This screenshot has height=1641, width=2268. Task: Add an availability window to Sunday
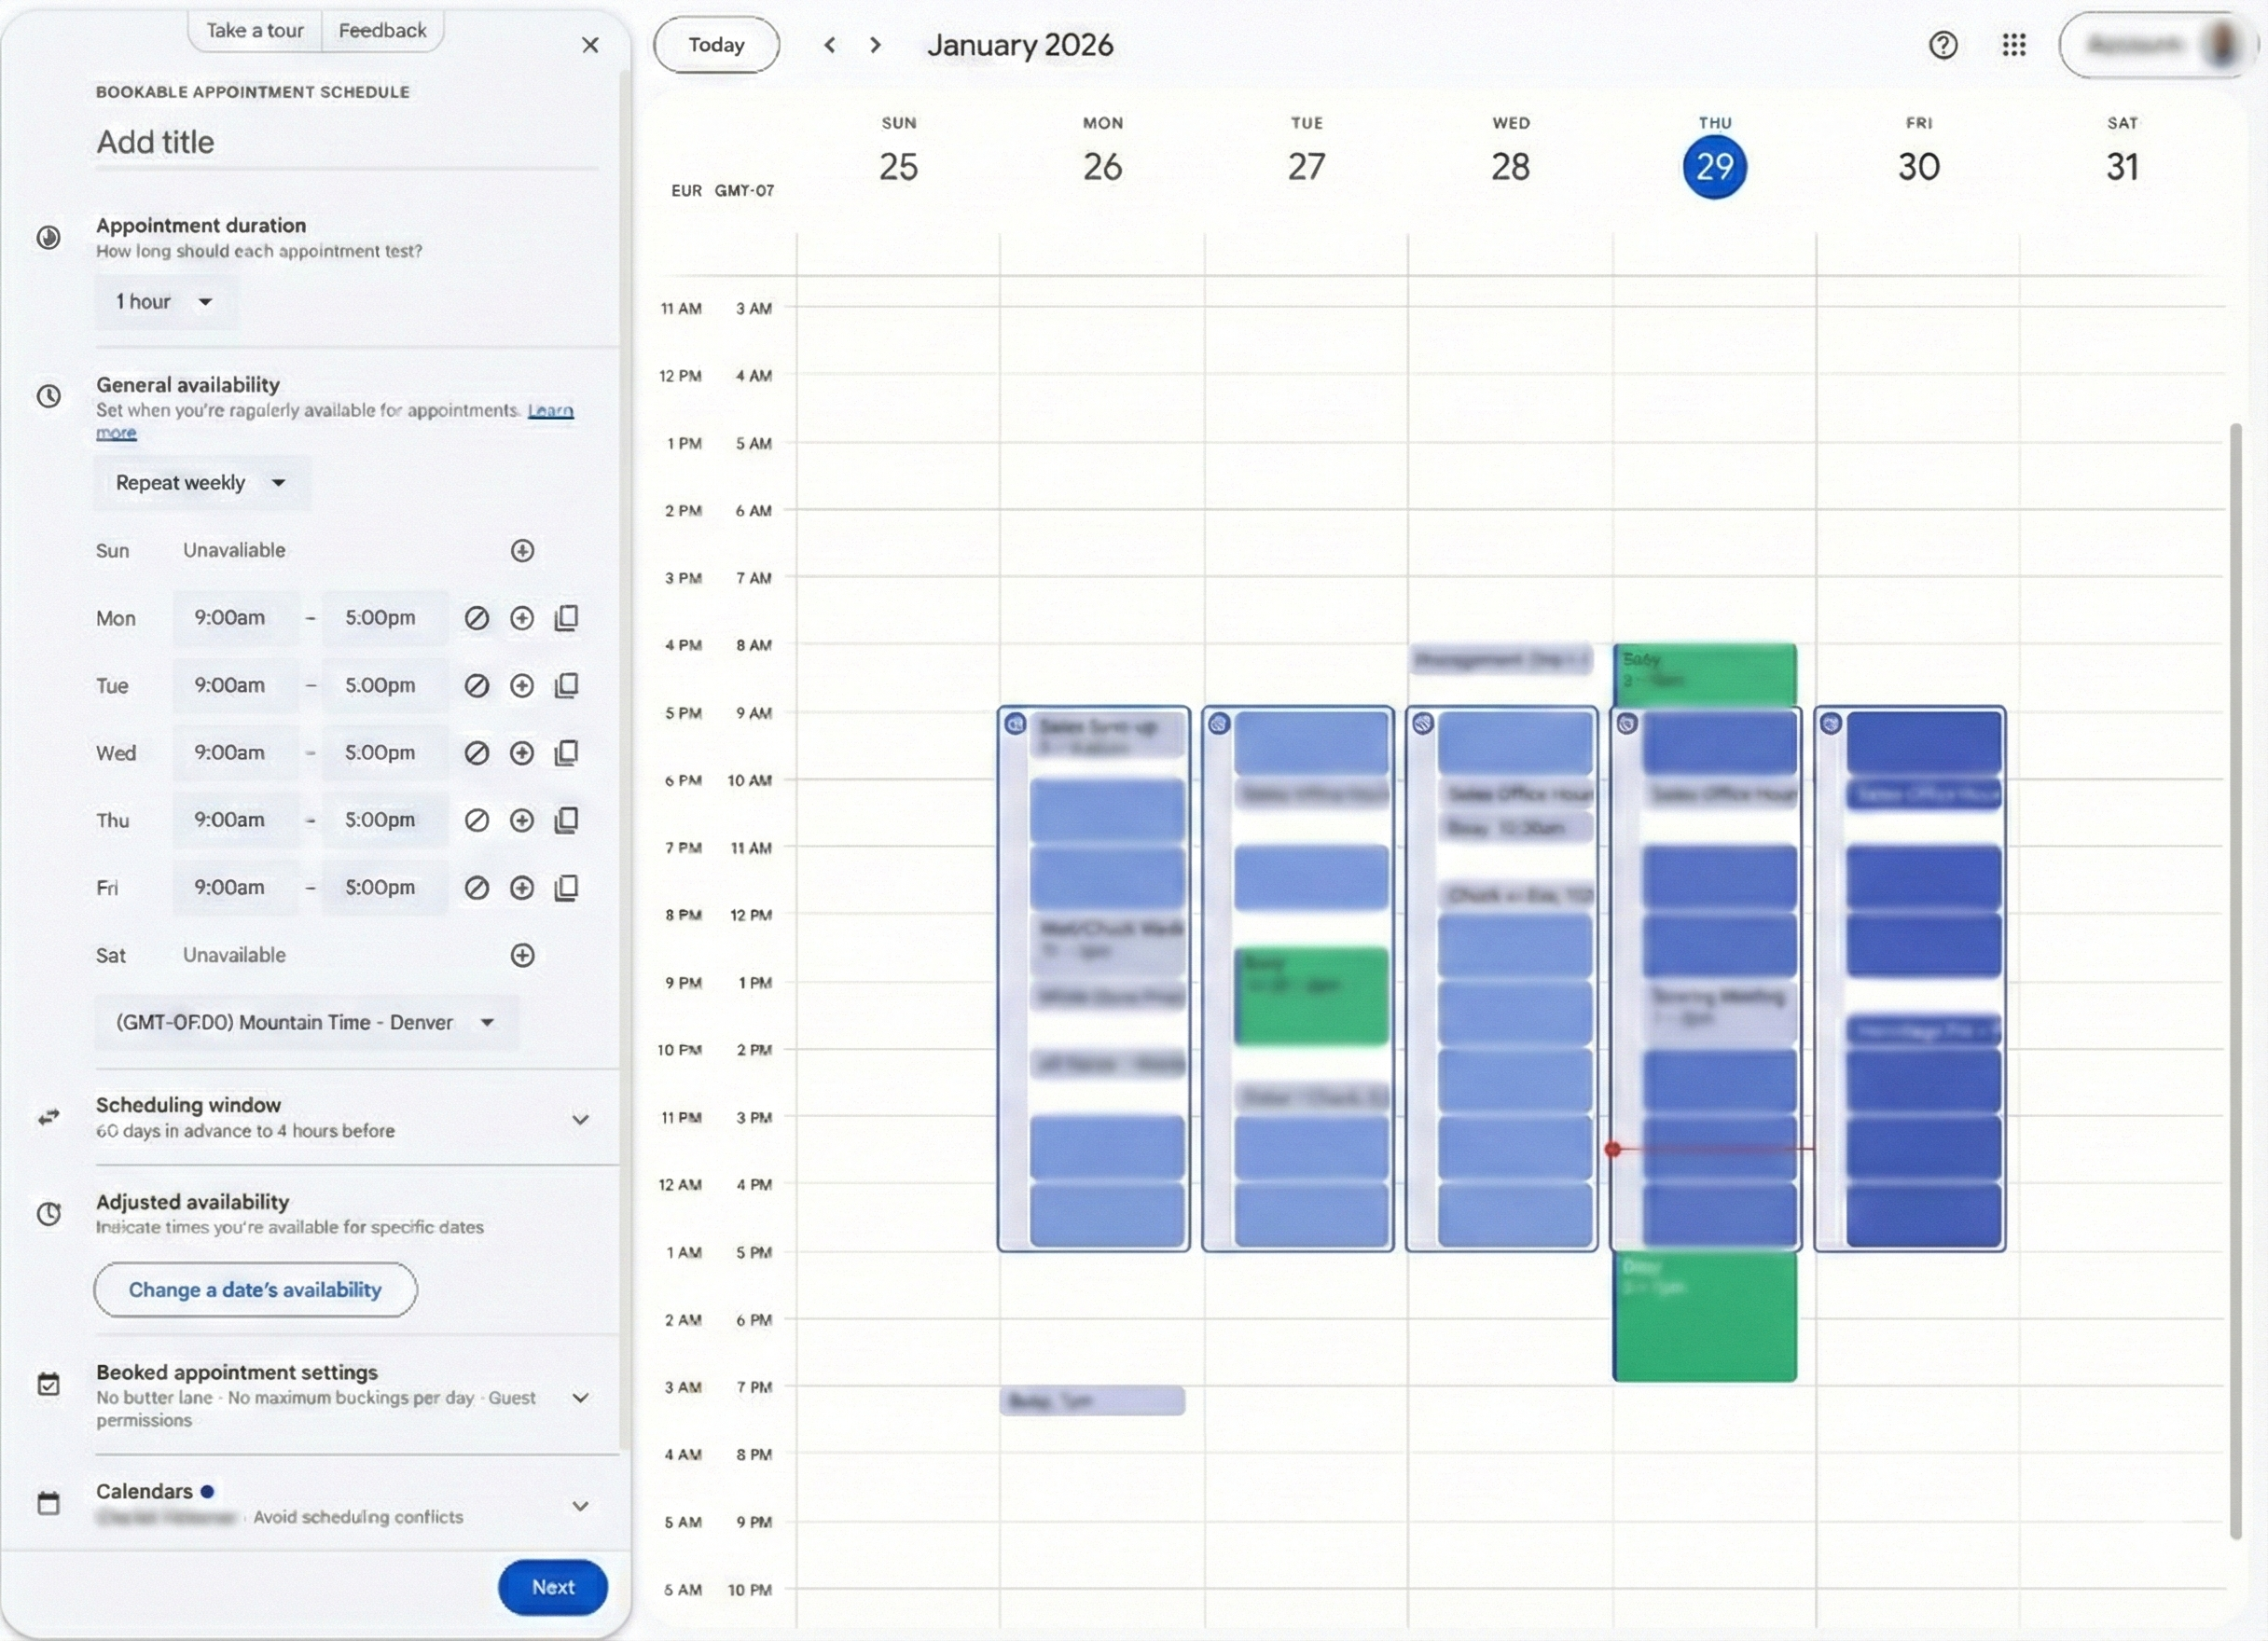pyautogui.click(x=522, y=550)
